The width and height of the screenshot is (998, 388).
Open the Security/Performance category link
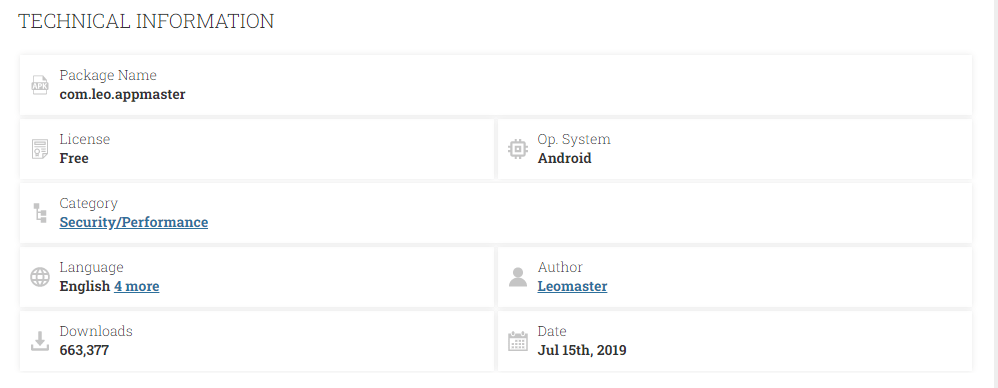pyautogui.click(x=134, y=222)
